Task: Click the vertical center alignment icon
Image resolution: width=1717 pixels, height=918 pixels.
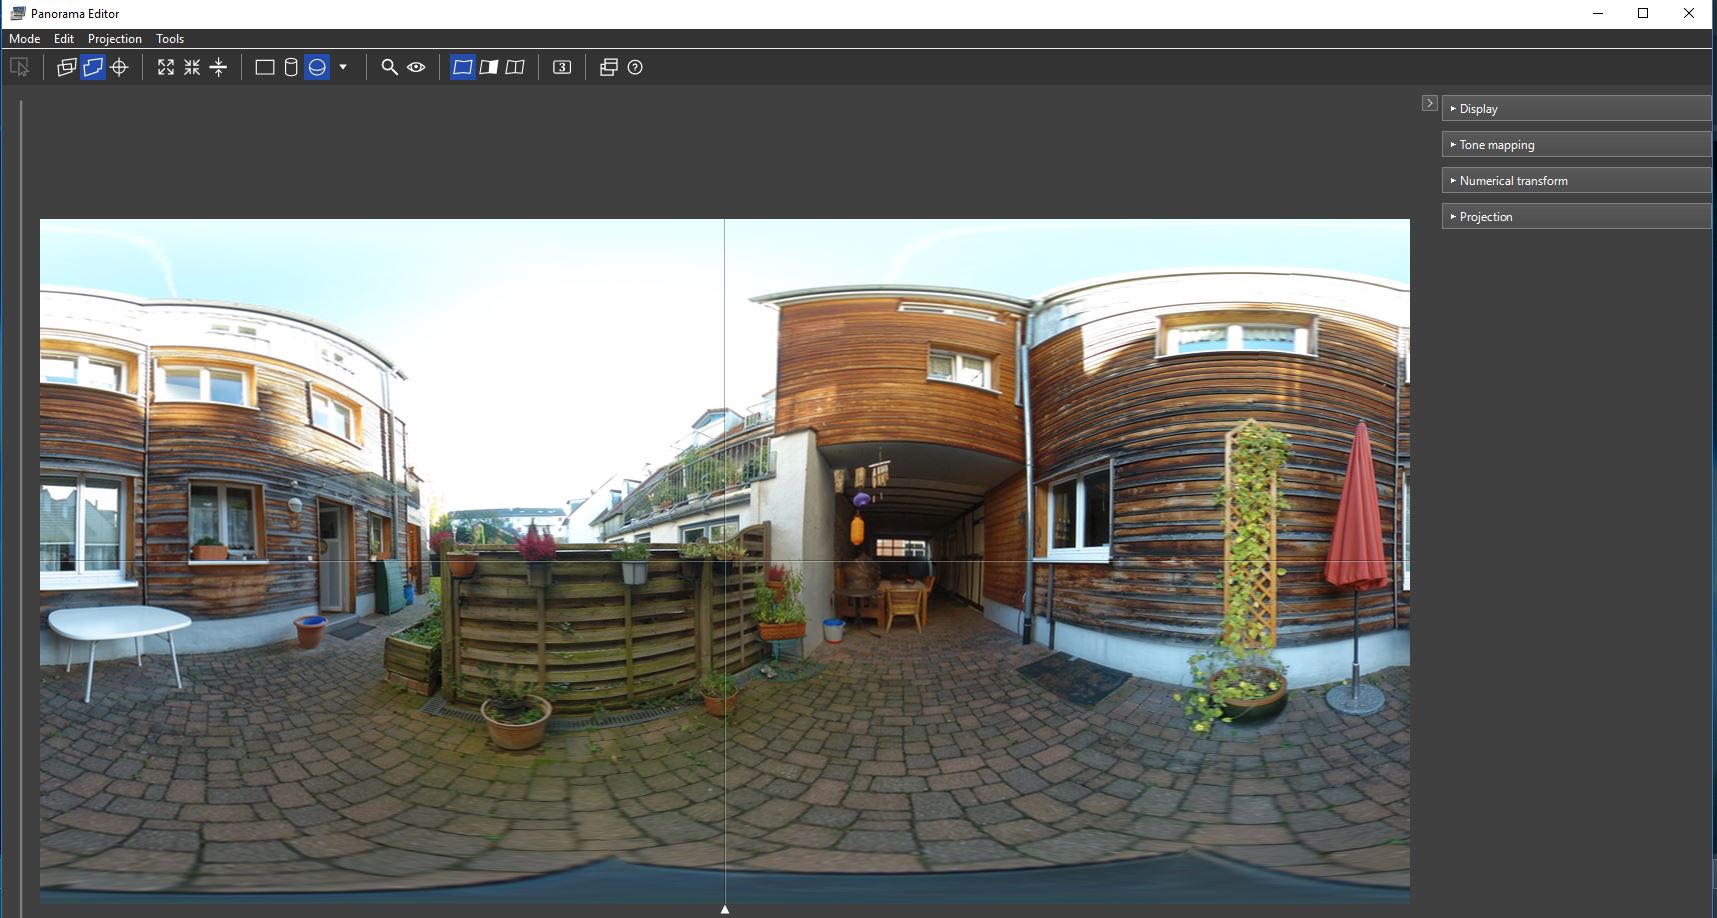Action: [x=218, y=67]
